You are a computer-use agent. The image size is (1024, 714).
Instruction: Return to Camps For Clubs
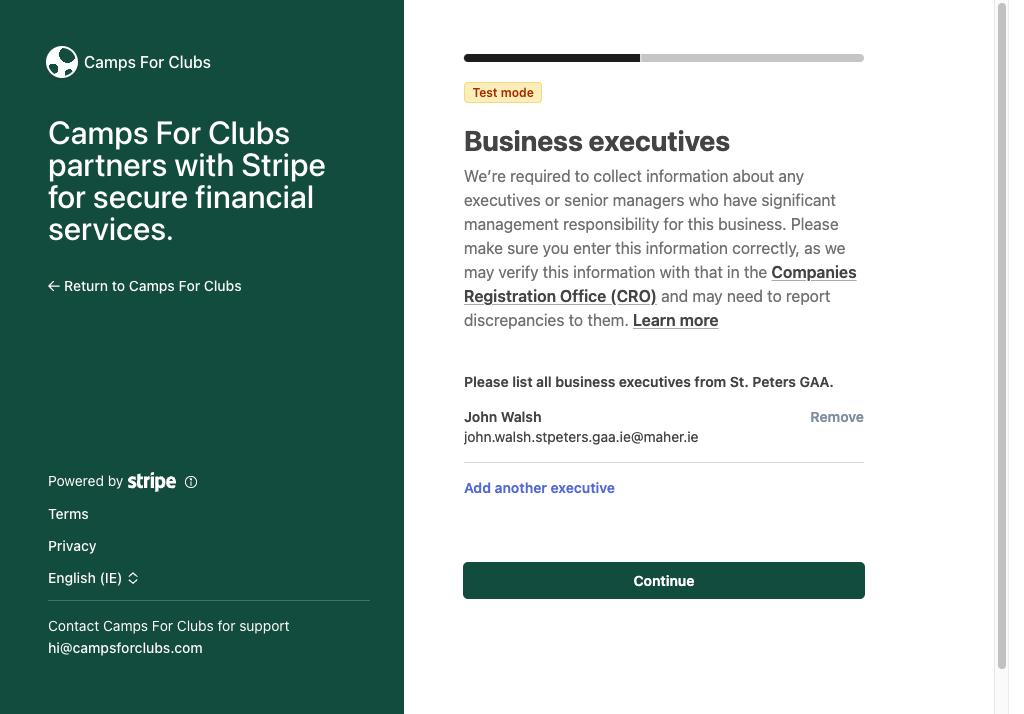pos(144,286)
